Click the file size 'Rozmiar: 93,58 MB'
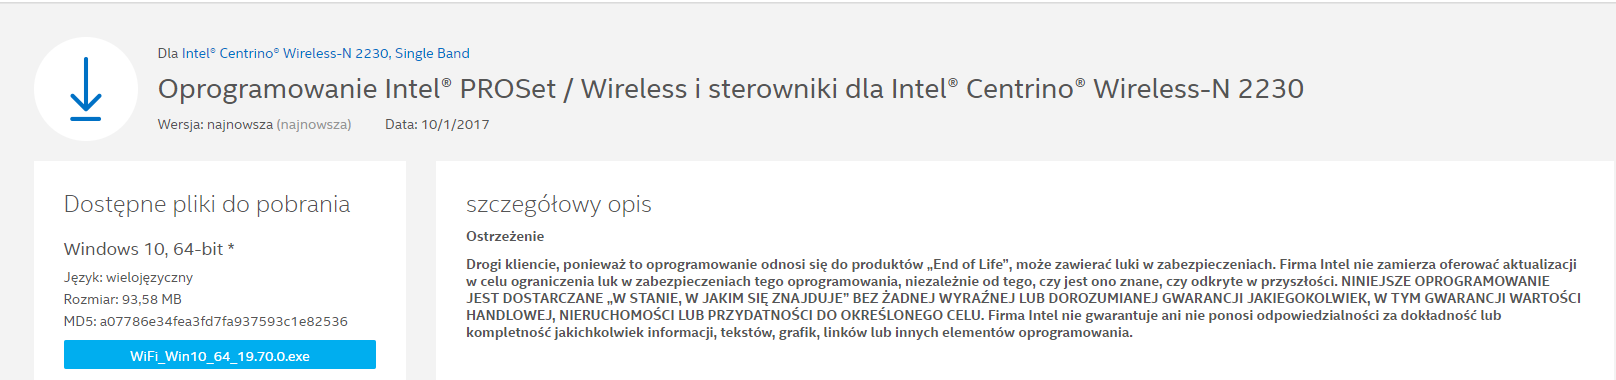The width and height of the screenshot is (1616, 380). pos(122,299)
